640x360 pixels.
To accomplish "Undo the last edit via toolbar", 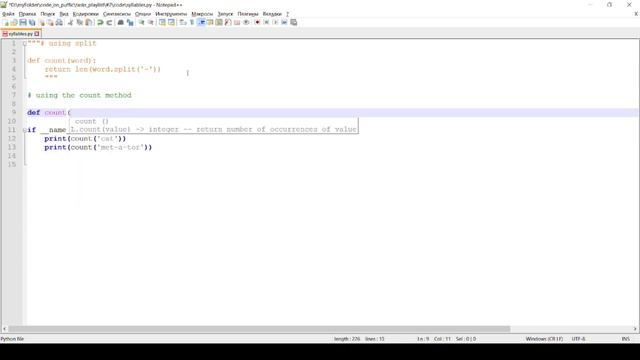I will point(100,22).
